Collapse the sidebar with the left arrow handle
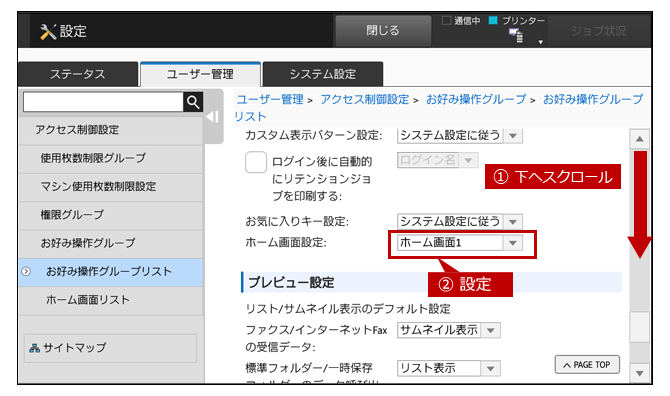 click(213, 117)
